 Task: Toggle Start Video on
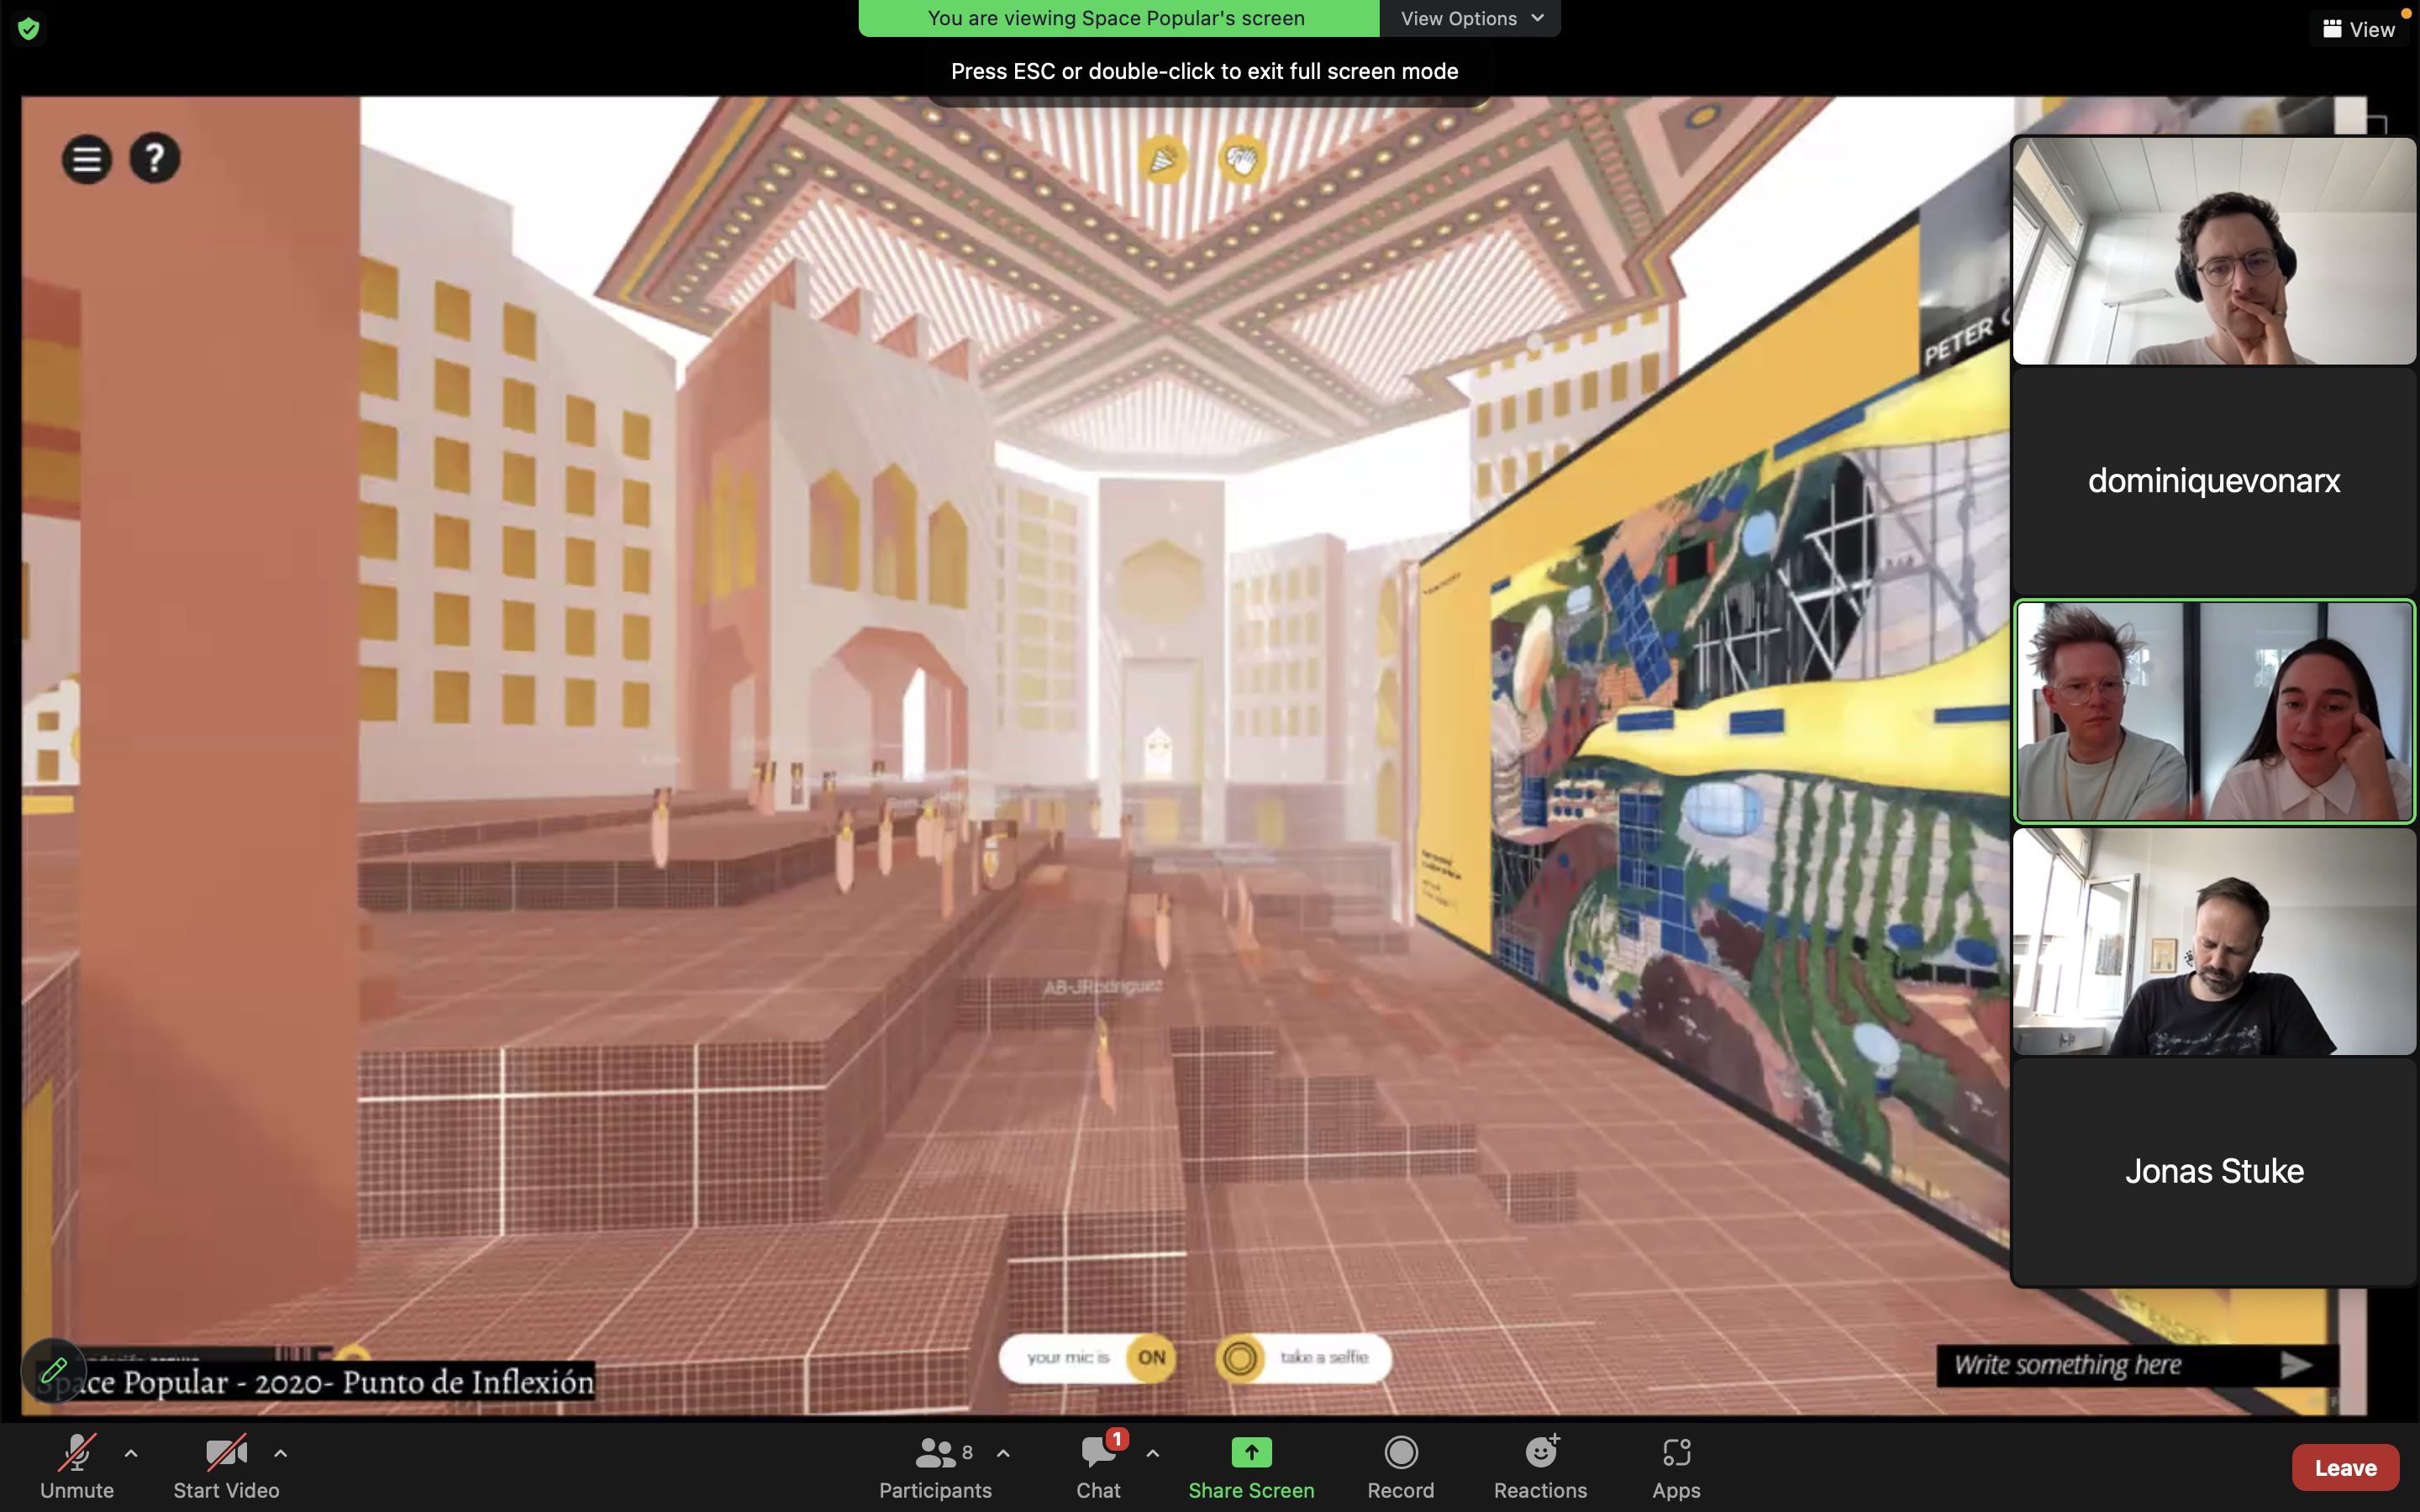tap(226, 1452)
